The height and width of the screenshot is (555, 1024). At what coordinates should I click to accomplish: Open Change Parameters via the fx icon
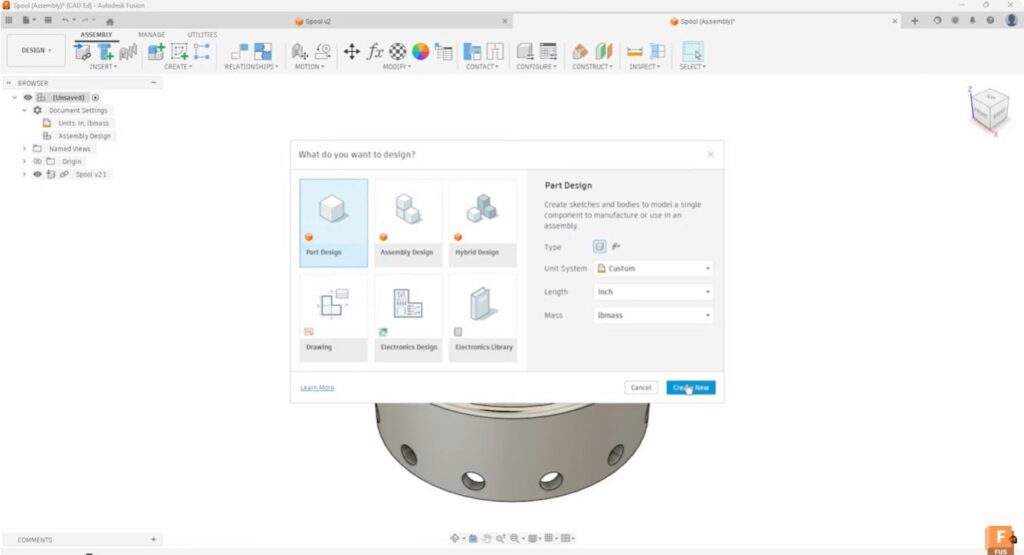click(x=375, y=52)
